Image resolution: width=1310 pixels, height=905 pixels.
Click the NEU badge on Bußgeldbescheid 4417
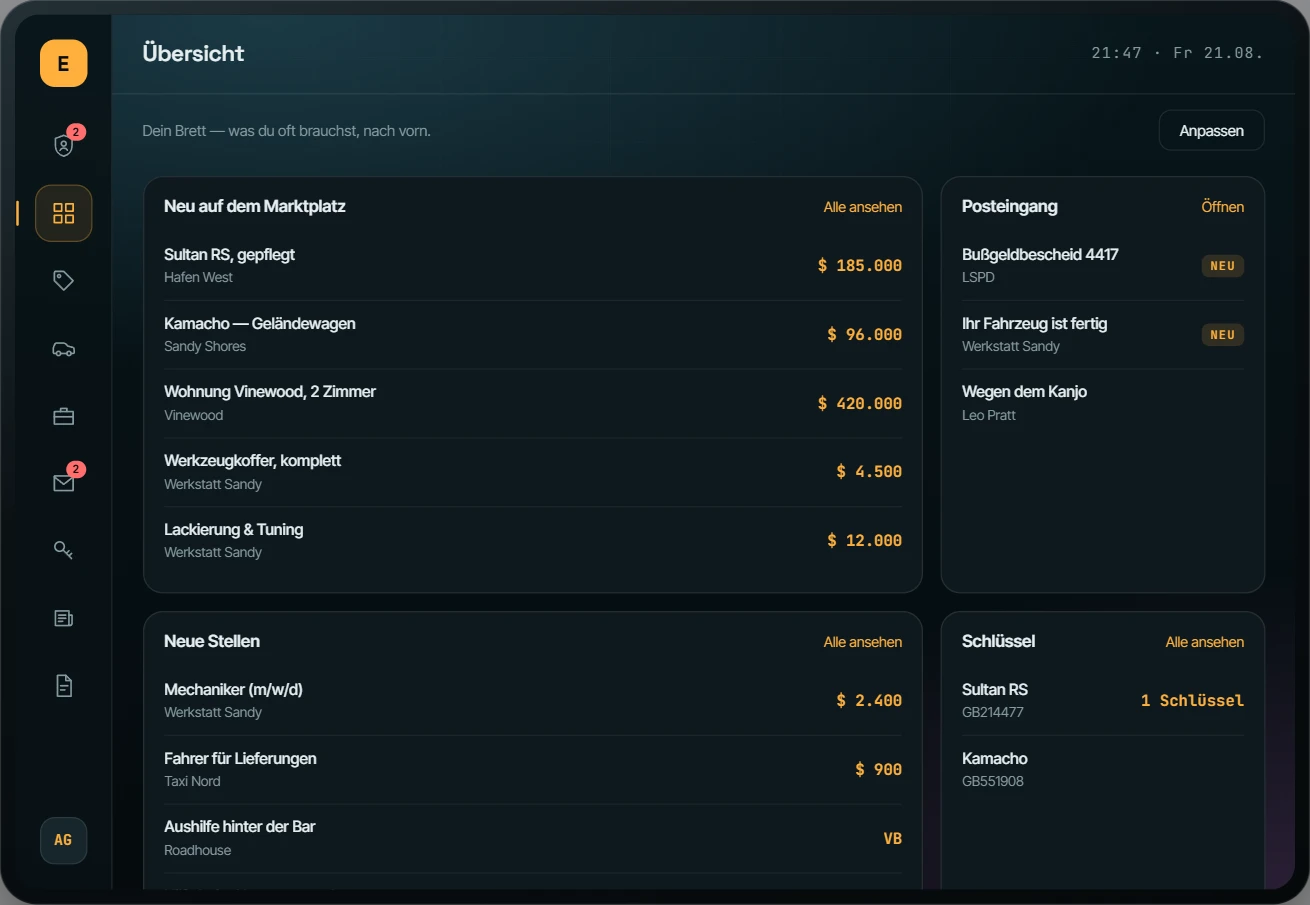coord(1223,266)
